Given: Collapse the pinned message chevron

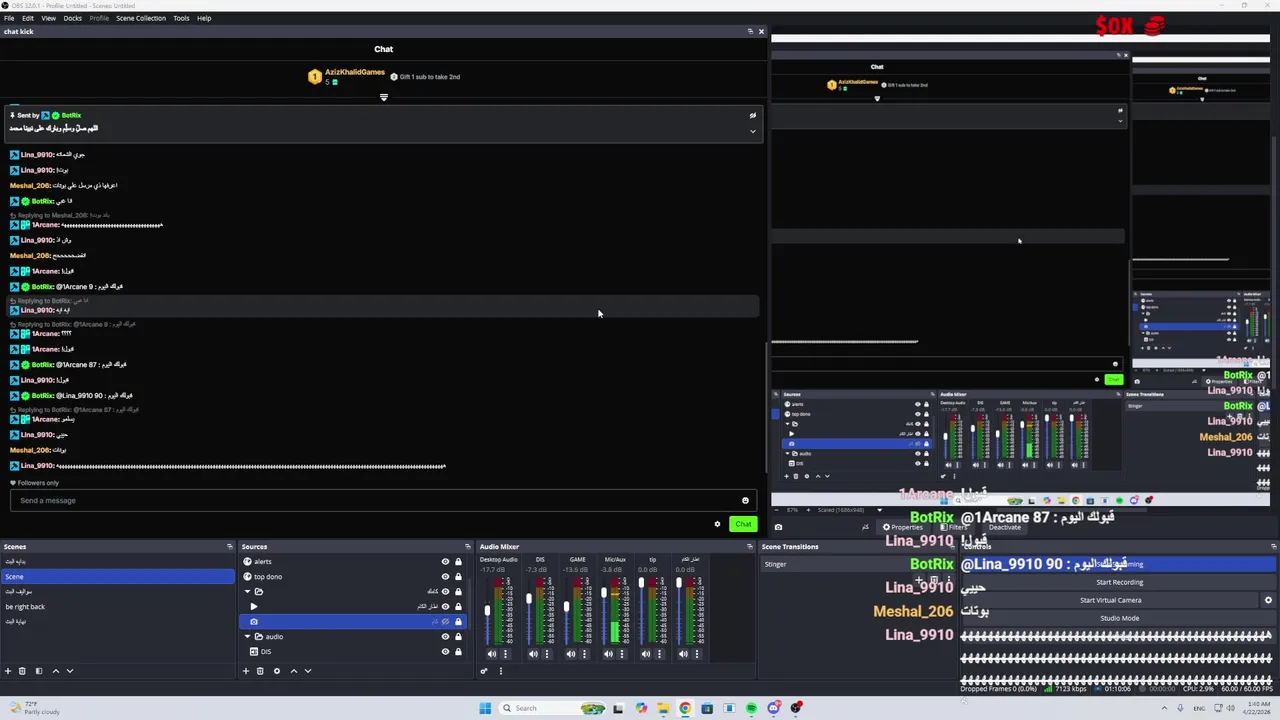Looking at the screenshot, I should 753,131.
